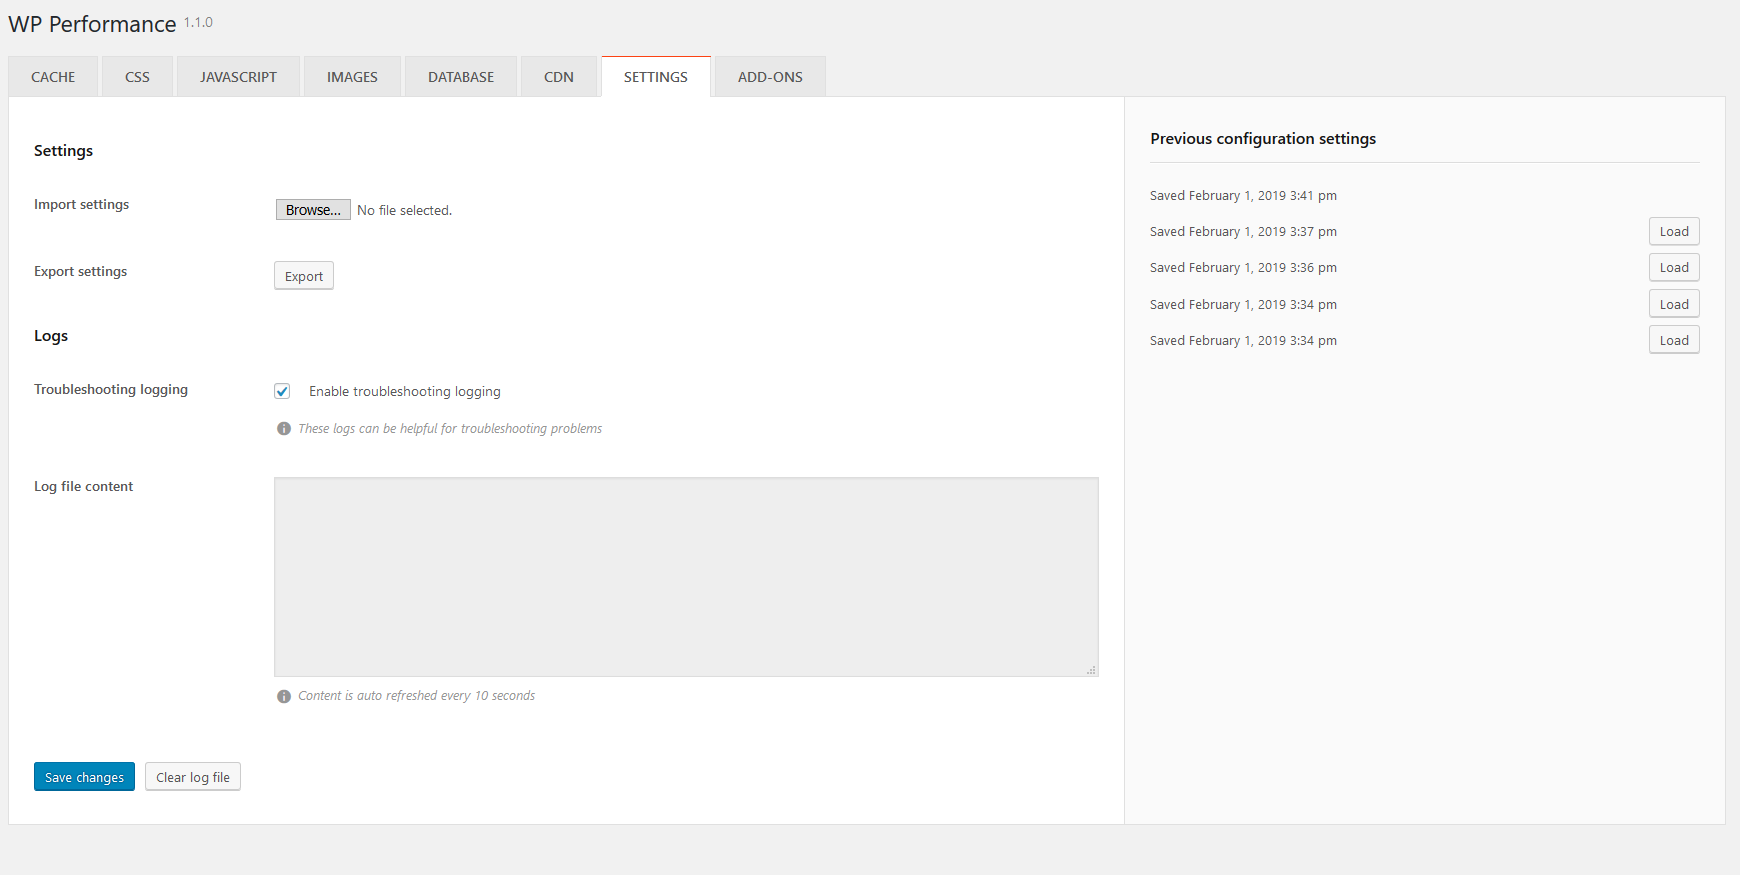Disable the troubleshooting logging checkbox
This screenshot has width=1740, height=875.
pyautogui.click(x=282, y=391)
